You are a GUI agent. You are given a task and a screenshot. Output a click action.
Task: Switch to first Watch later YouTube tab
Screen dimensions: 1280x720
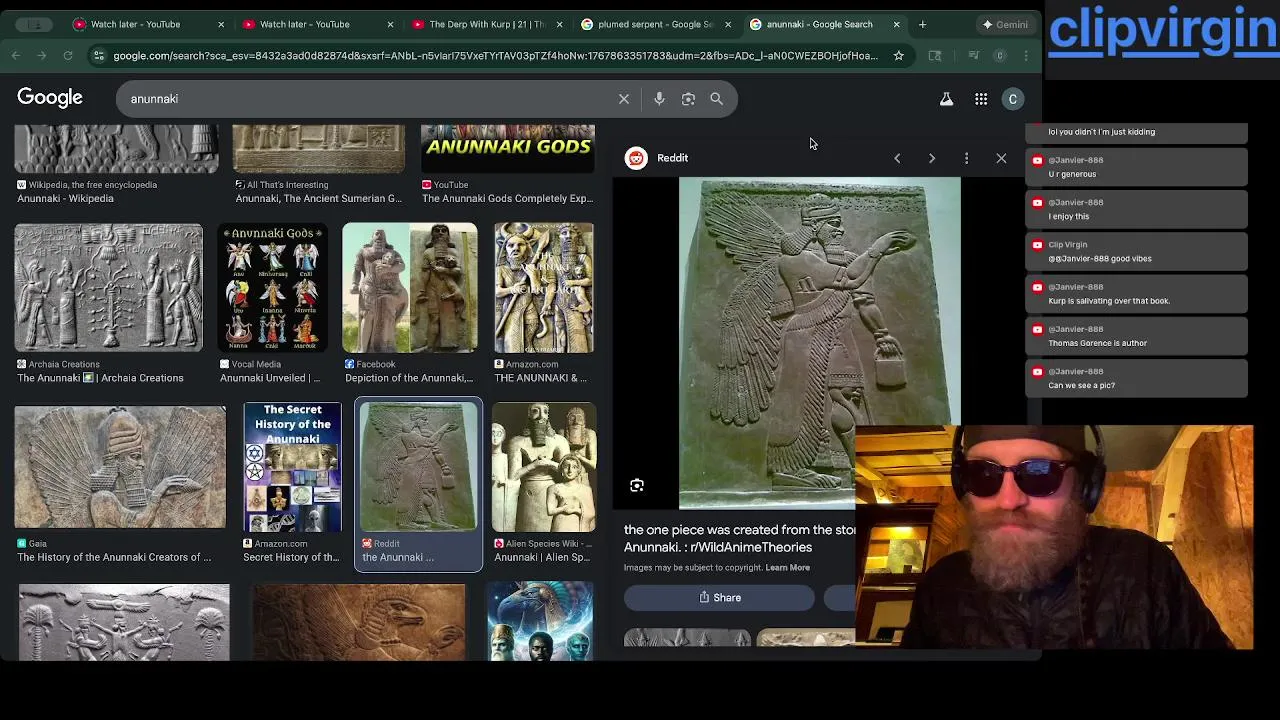point(135,24)
